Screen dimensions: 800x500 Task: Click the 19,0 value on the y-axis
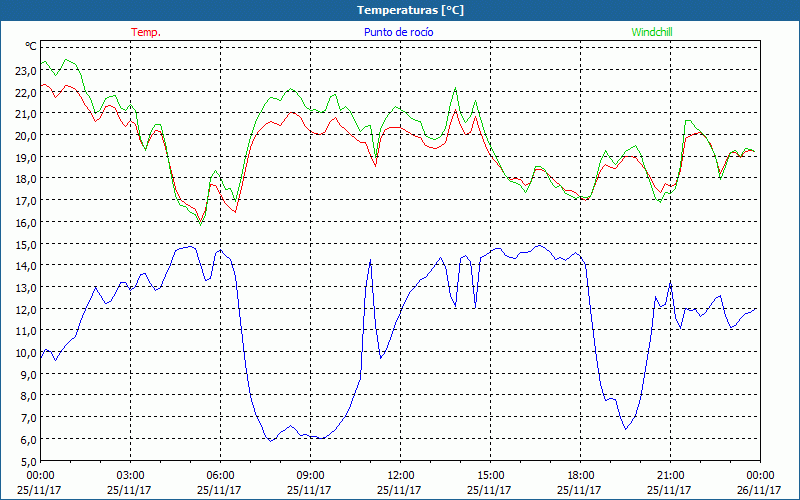point(26,158)
